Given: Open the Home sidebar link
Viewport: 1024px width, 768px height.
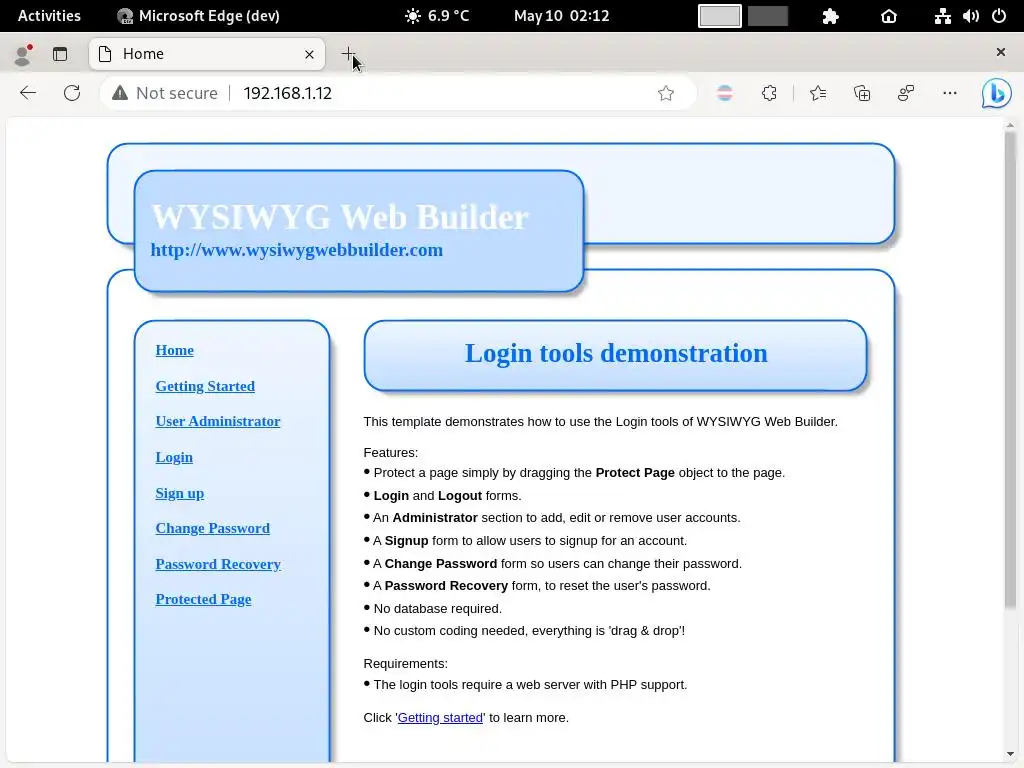Looking at the screenshot, I should tap(174, 350).
